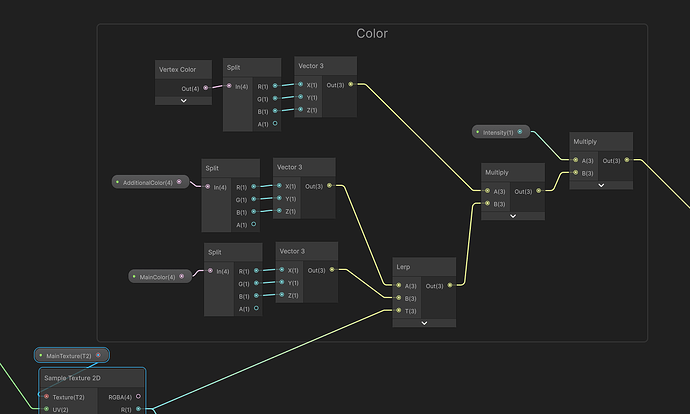690x414 pixels.
Task: Select the Intensity(1) property node
Action: coord(497,132)
